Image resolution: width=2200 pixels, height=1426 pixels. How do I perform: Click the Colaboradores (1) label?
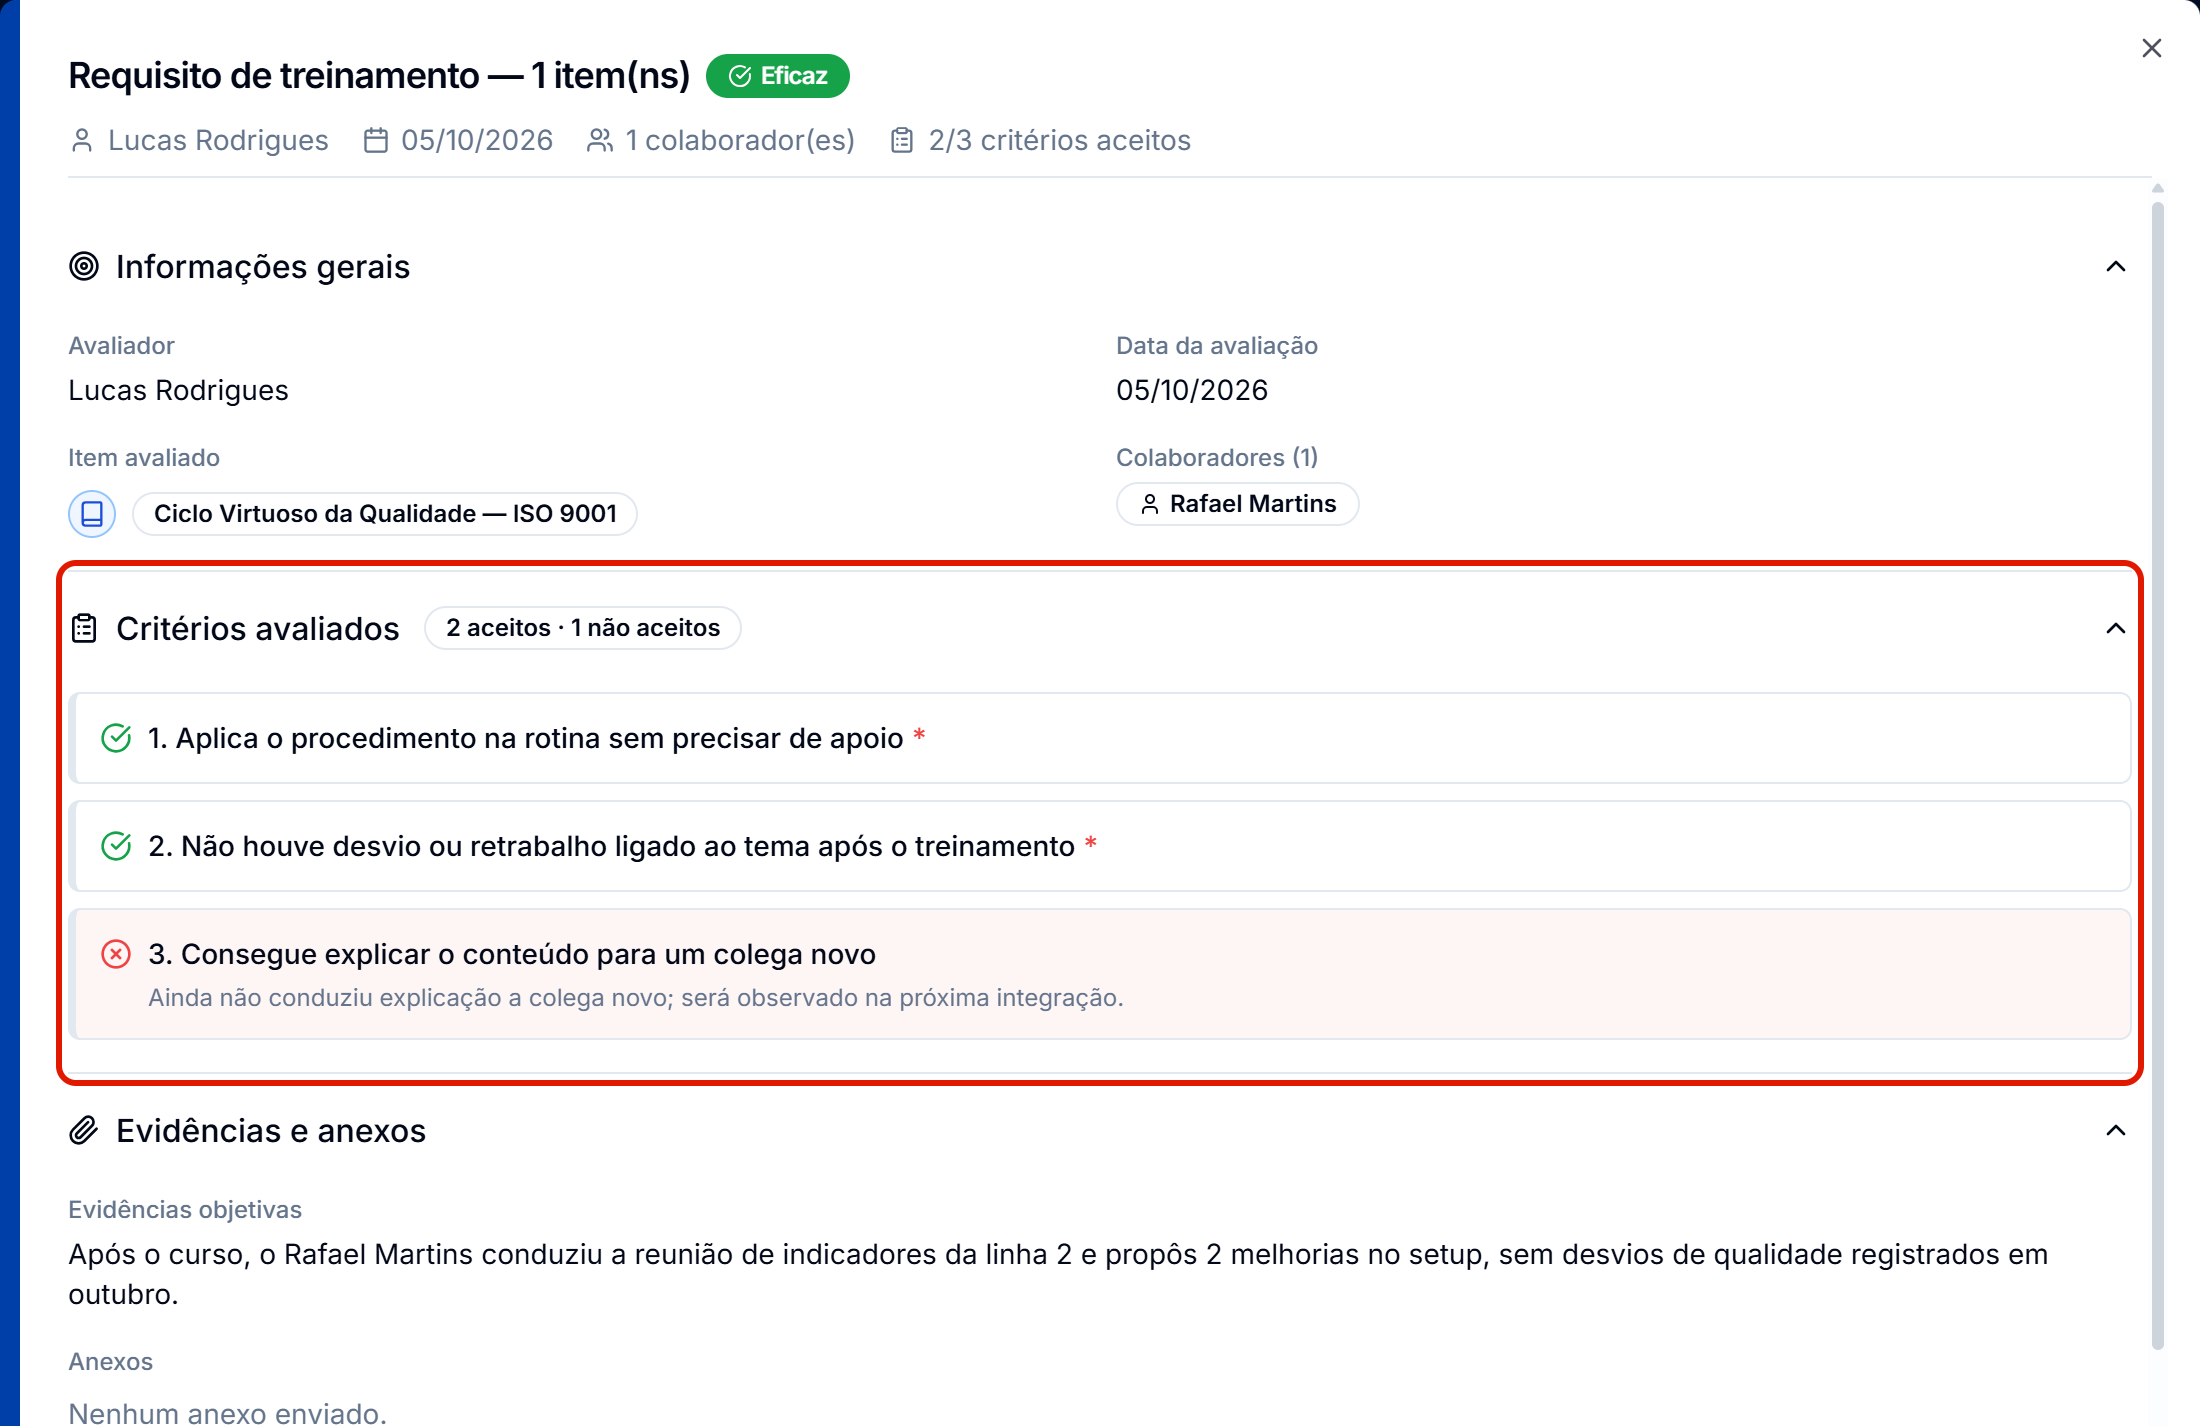1217,457
